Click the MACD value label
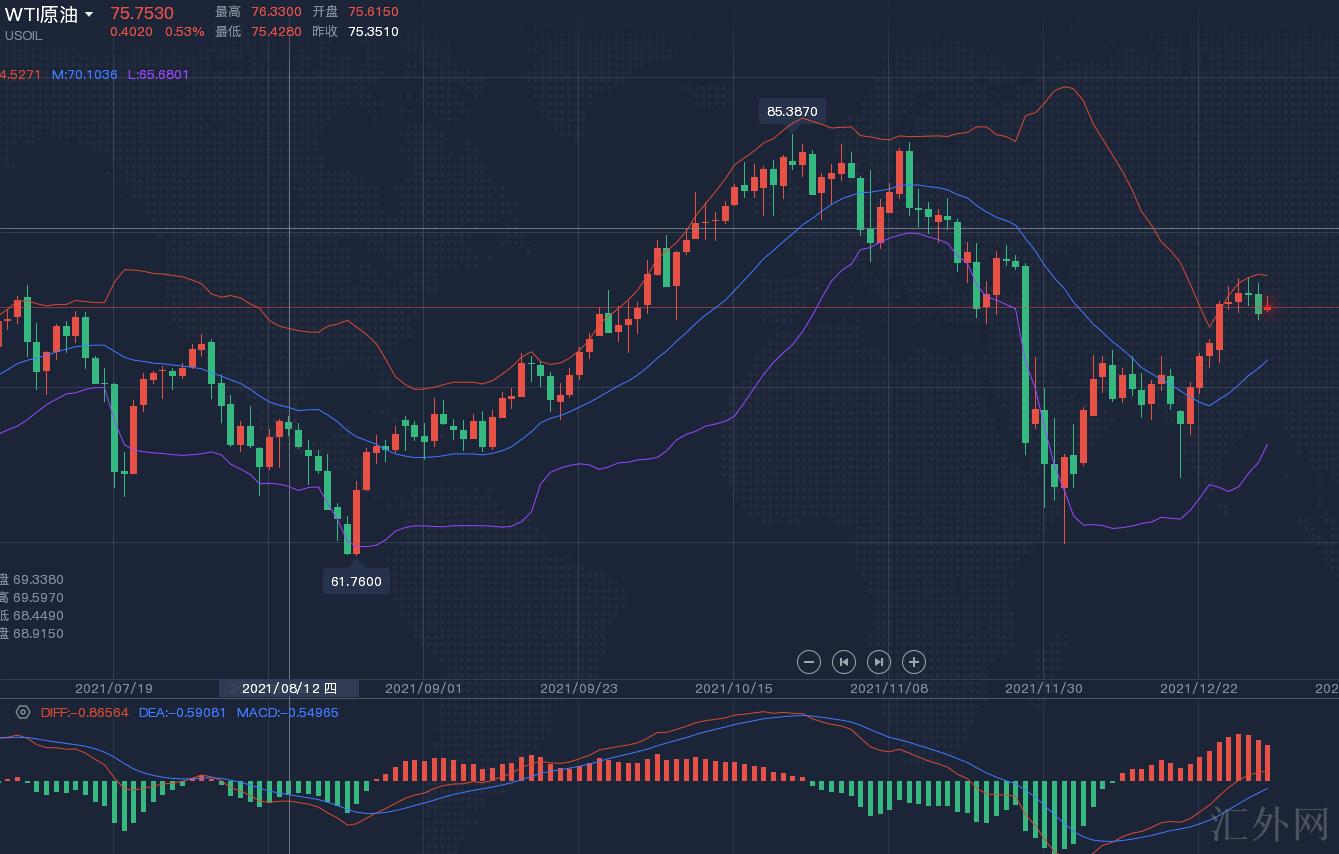This screenshot has height=854, width=1339. tap(287, 712)
